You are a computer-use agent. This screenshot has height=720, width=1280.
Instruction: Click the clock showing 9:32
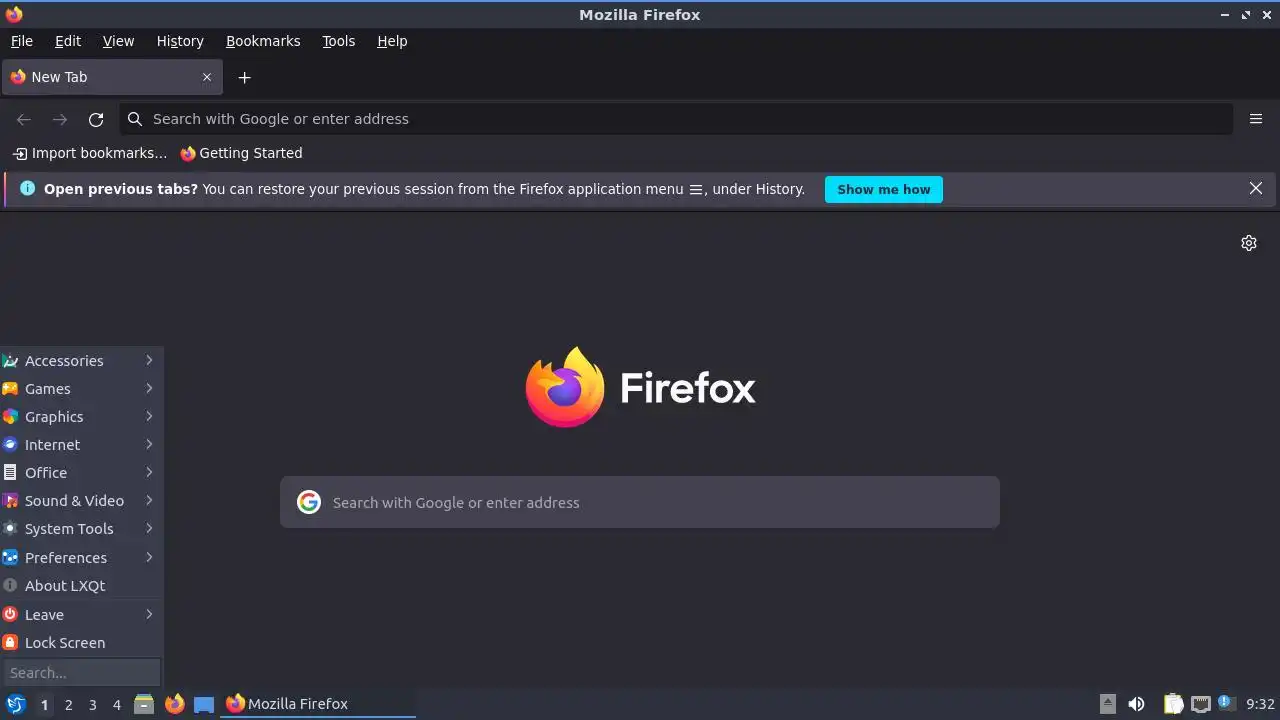pos(1260,704)
